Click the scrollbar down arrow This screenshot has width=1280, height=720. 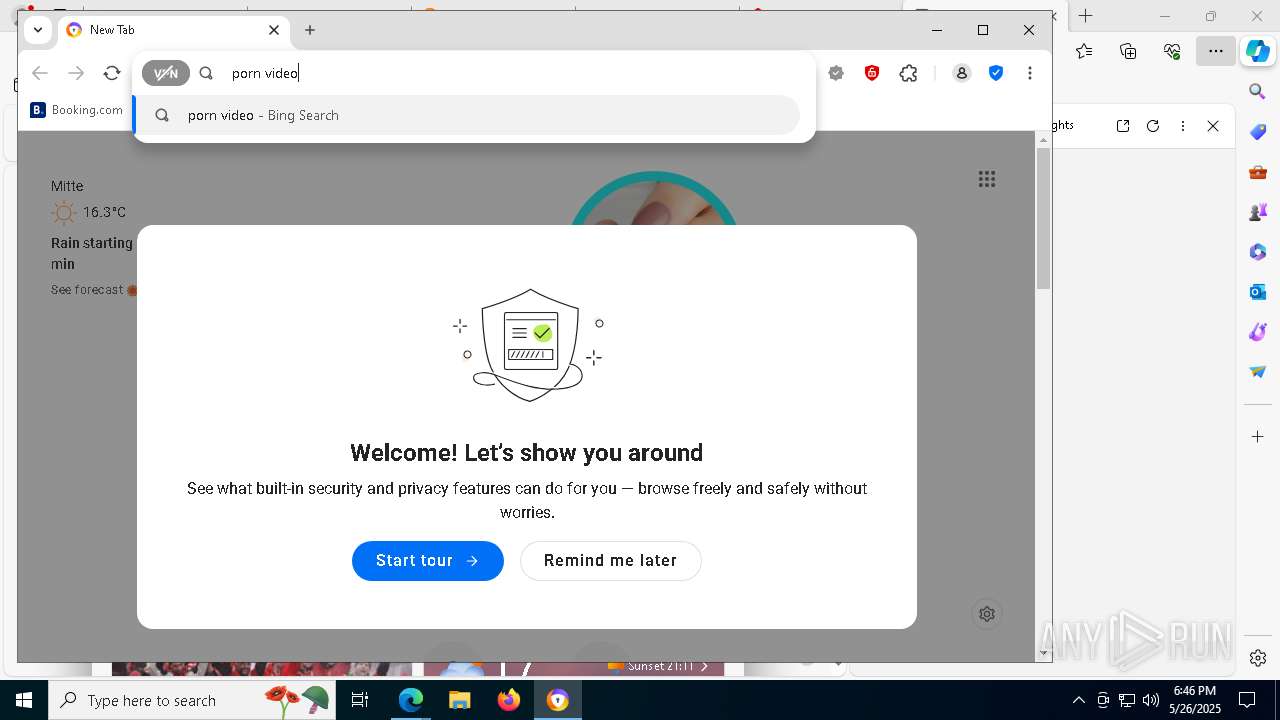coord(1044,654)
